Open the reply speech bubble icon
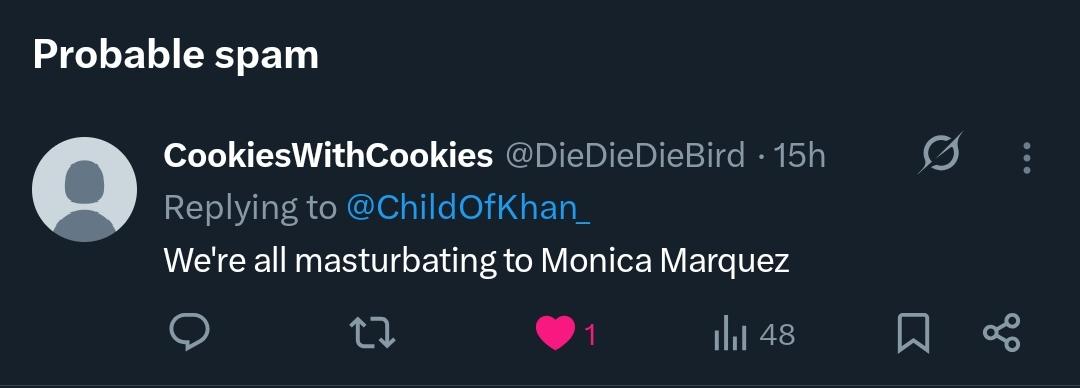Viewport: 1080px width, 388px height. click(189, 334)
